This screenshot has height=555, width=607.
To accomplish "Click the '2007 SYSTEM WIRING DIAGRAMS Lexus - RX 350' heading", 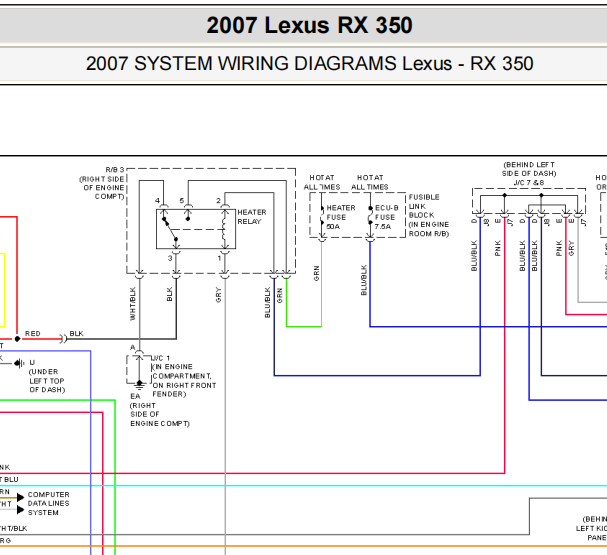I will point(309,63).
